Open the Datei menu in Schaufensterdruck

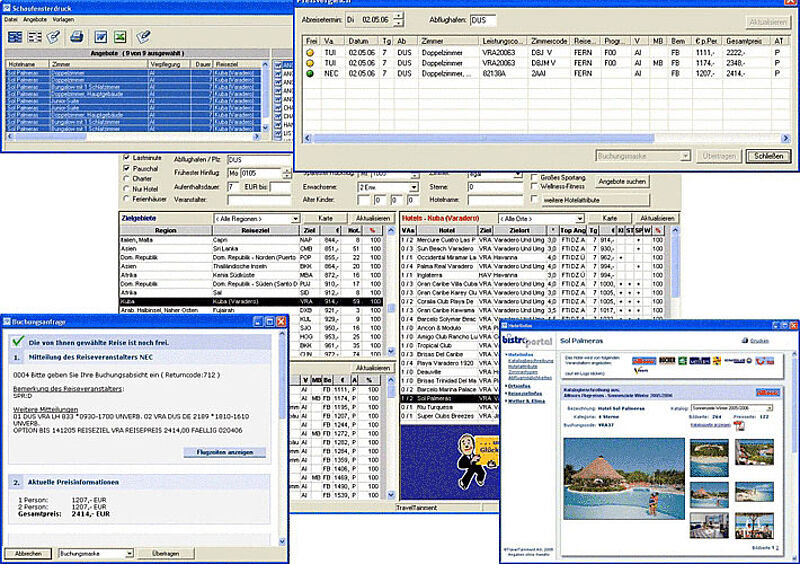click(11, 19)
